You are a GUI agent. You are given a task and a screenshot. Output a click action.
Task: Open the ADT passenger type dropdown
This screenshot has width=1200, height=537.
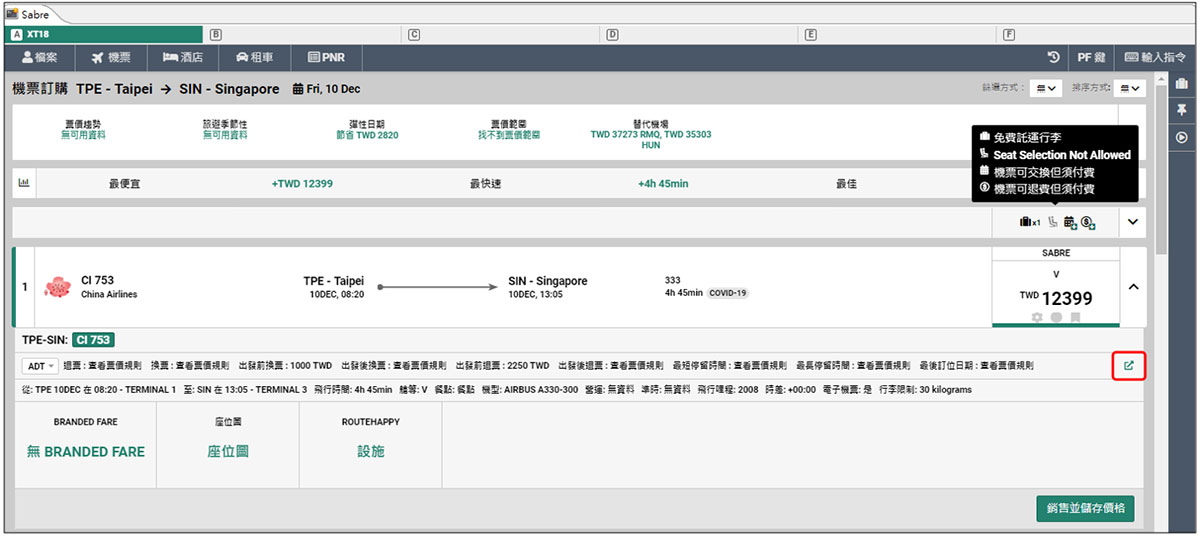[40, 366]
